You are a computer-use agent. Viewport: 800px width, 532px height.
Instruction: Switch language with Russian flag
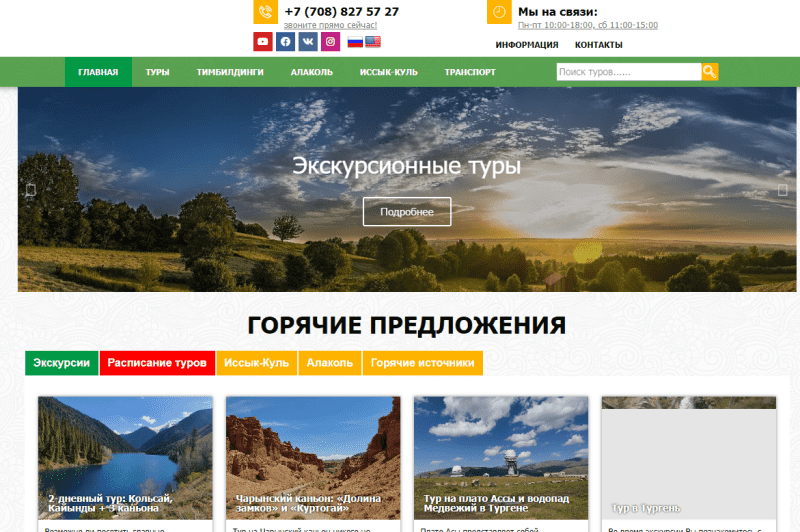(355, 42)
